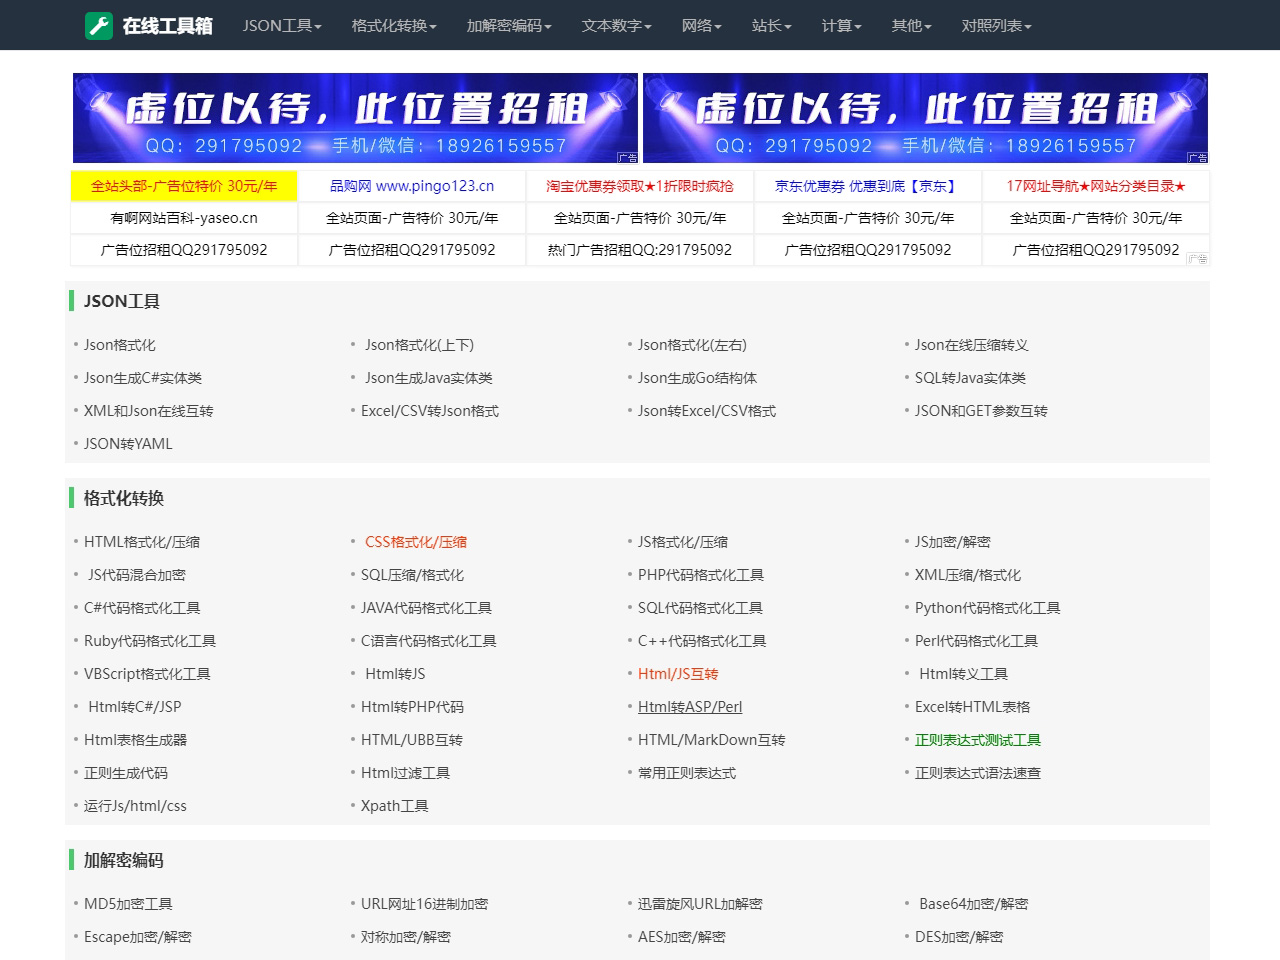Select 其他 in the top menu
Image resolution: width=1280 pixels, height=960 pixels.
pos(909,26)
